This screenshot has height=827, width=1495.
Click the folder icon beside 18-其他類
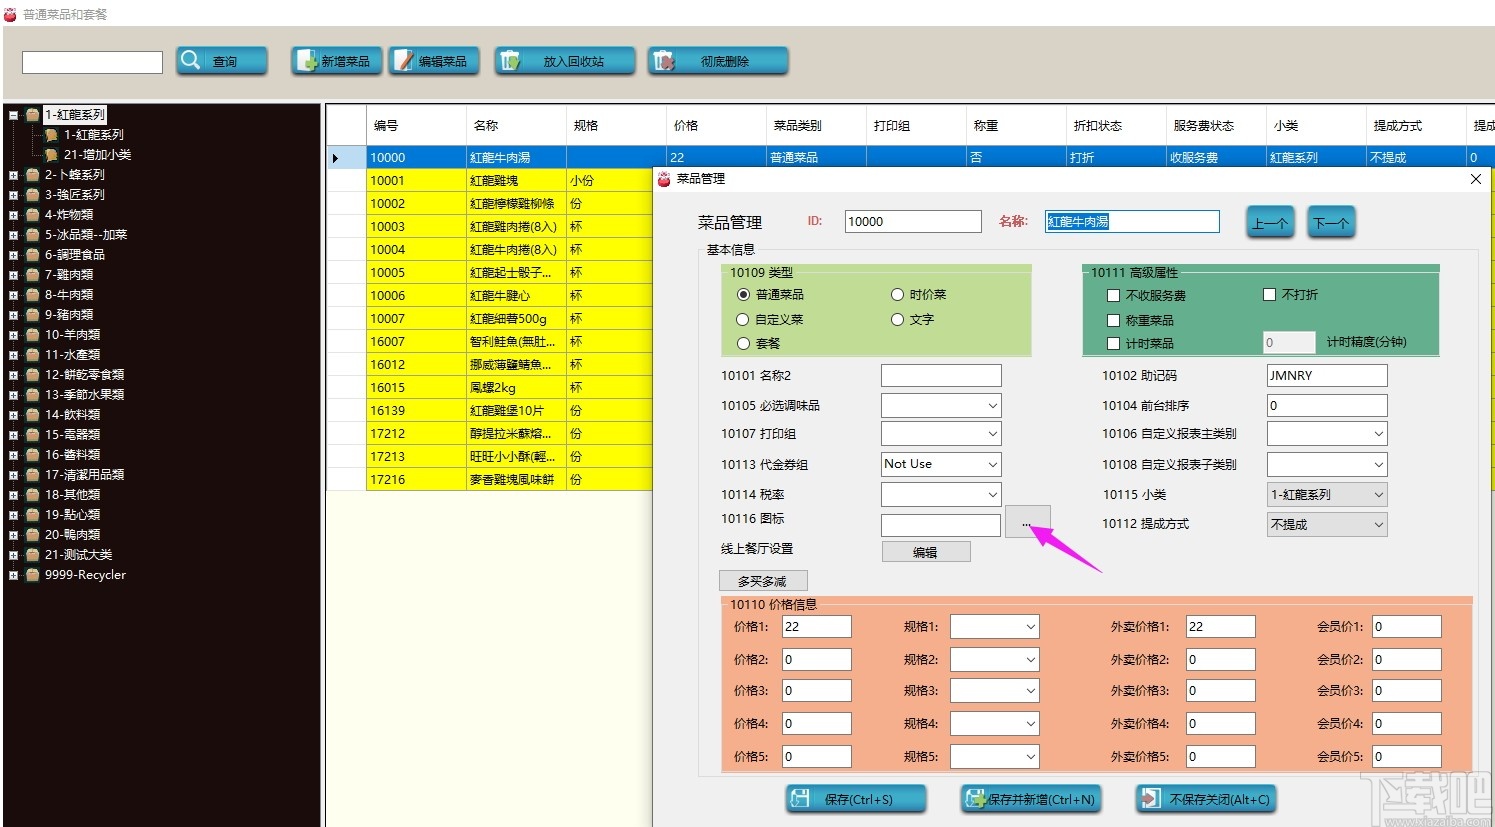(33, 495)
